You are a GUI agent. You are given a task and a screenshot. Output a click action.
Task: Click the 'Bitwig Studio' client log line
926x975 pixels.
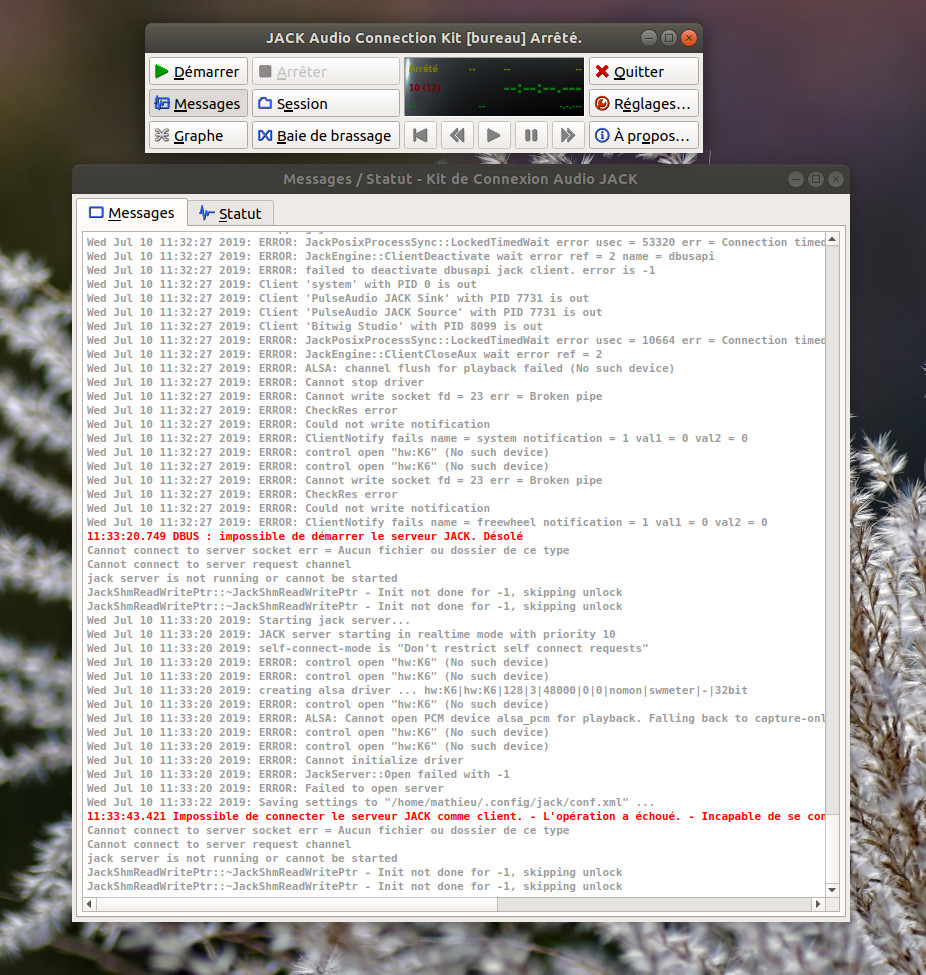[315, 326]
